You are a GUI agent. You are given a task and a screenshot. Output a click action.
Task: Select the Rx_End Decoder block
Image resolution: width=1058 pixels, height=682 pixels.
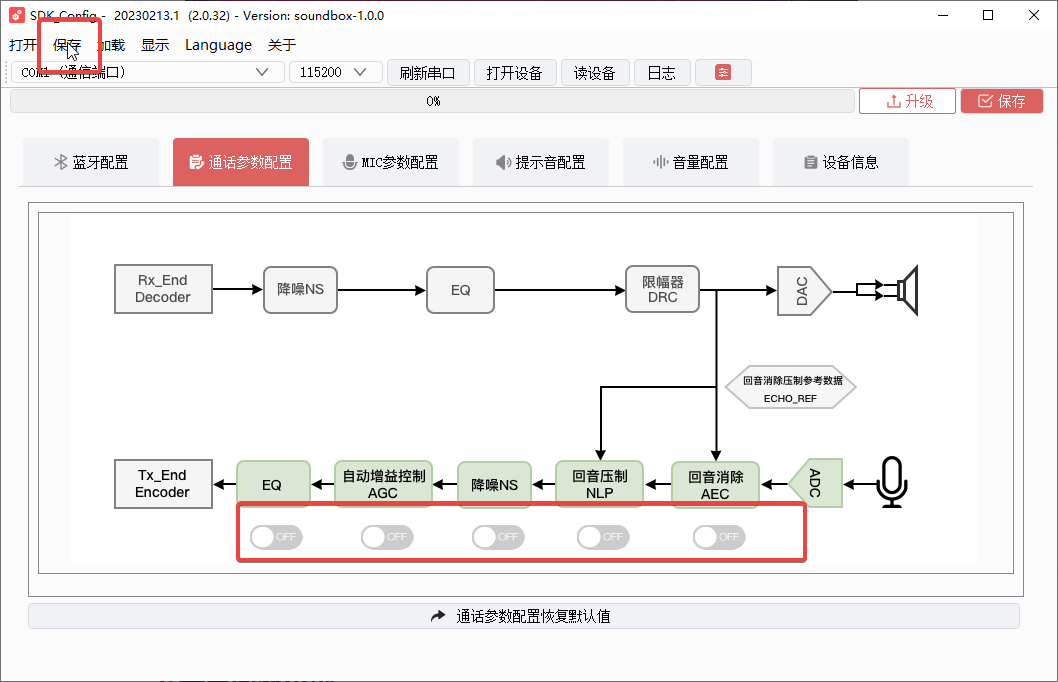[163, 289]
